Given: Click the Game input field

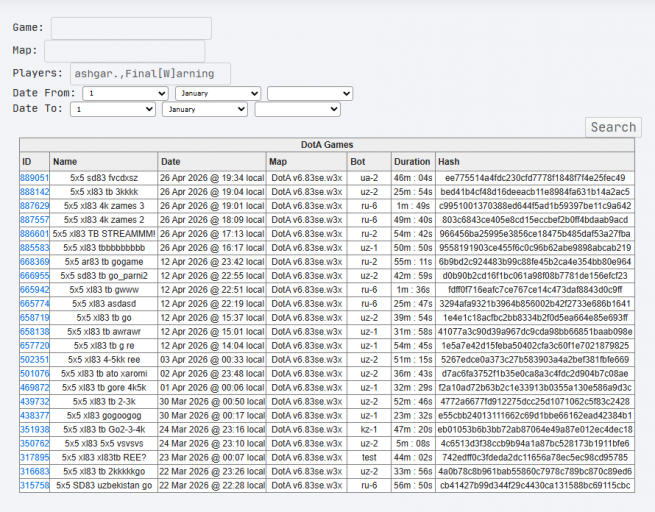Looking at the screenshot, I should click(x=131, y=28).
